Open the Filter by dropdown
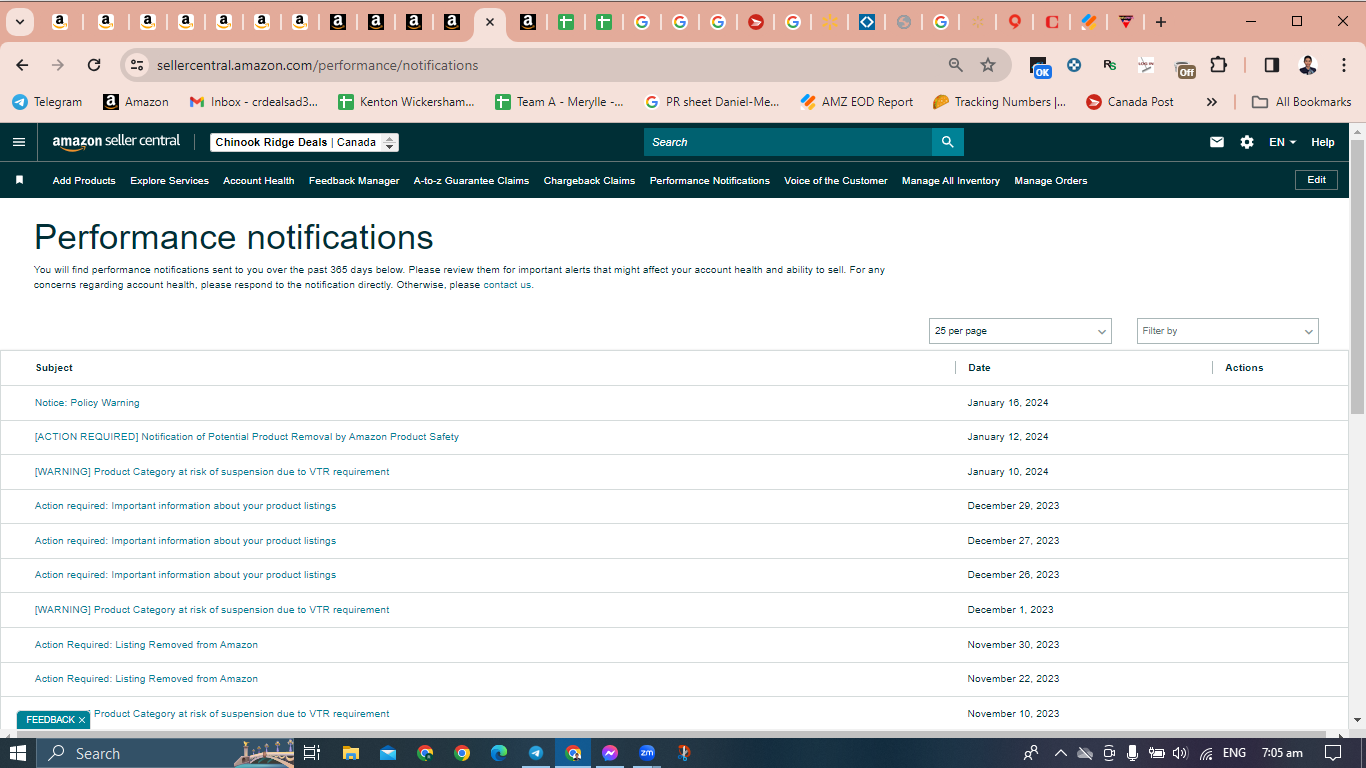Viewport: 1366px width, 768px height. 1228,331
